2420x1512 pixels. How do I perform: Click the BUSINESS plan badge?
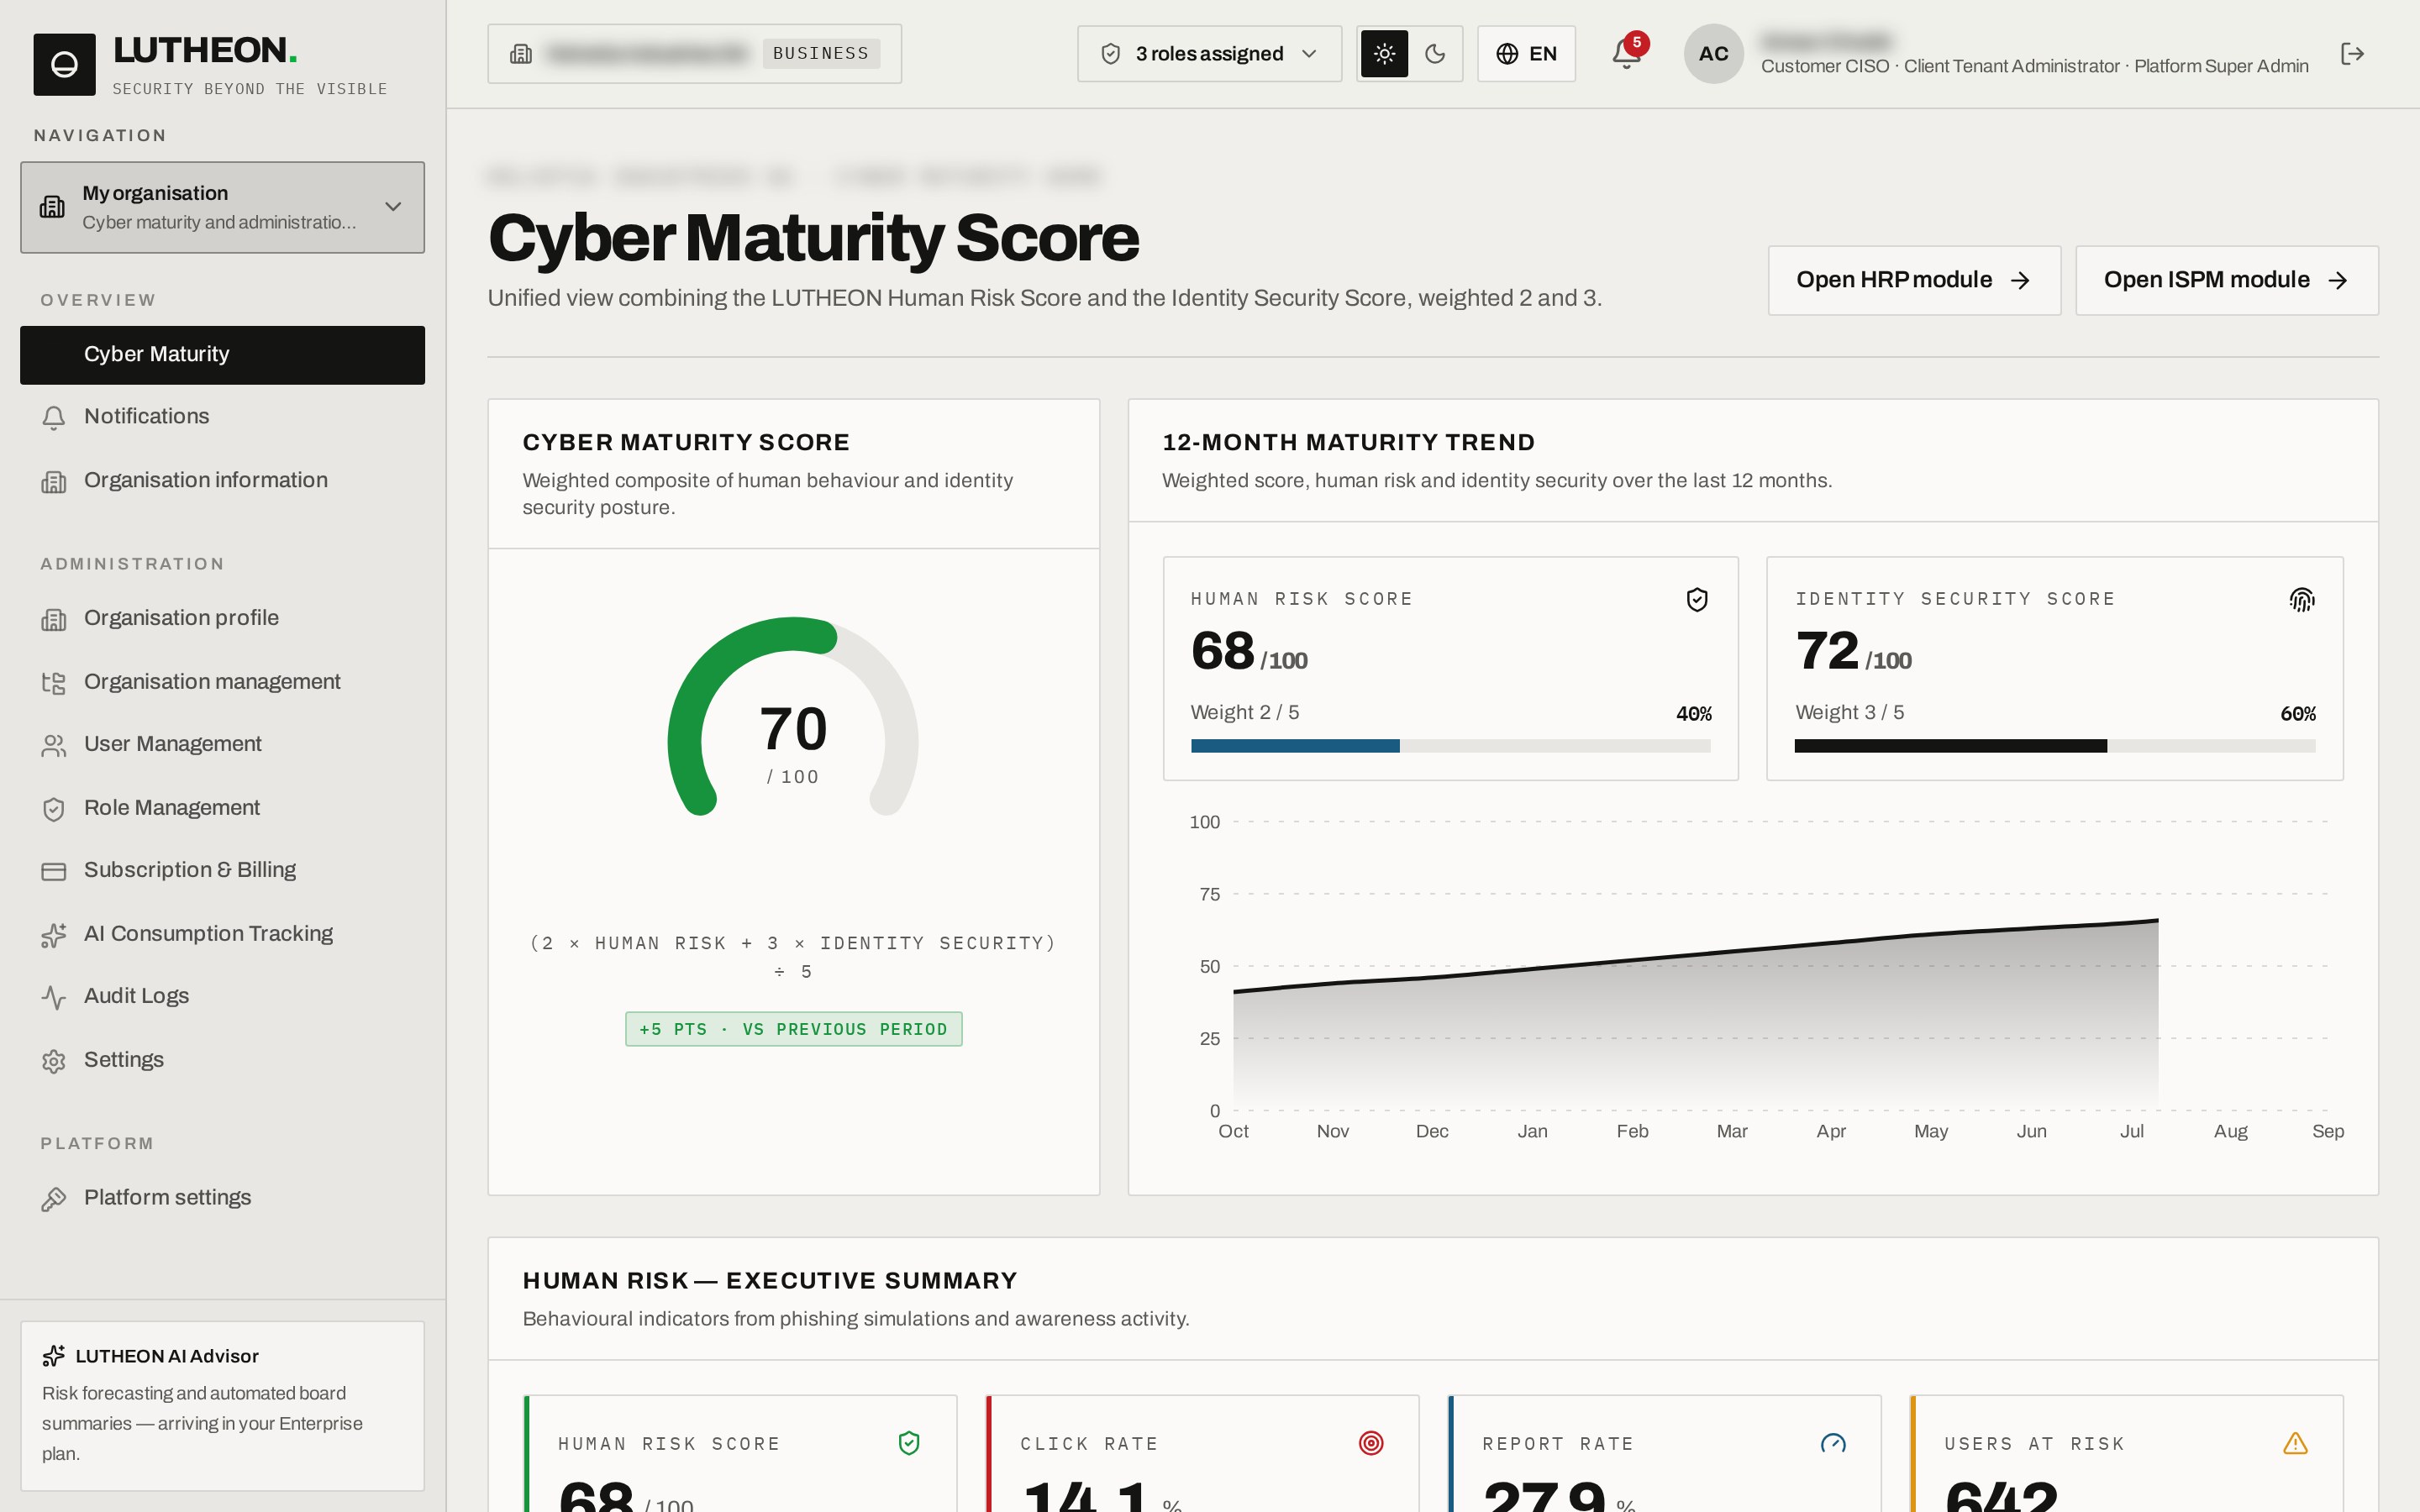click(x=821, y=54)
